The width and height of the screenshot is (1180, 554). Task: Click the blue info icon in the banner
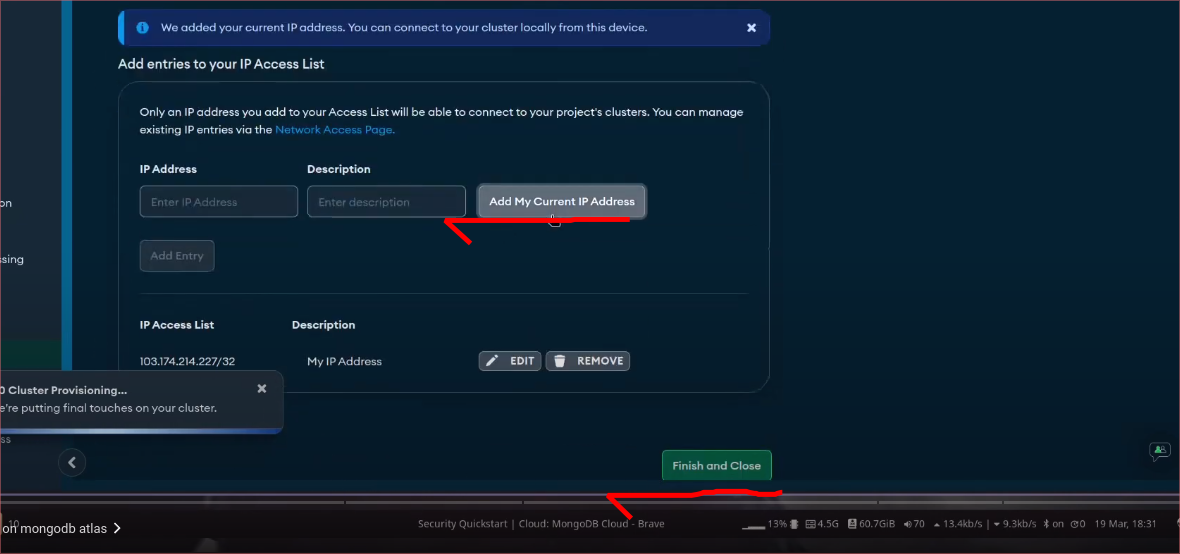click(x=142, y=28)
